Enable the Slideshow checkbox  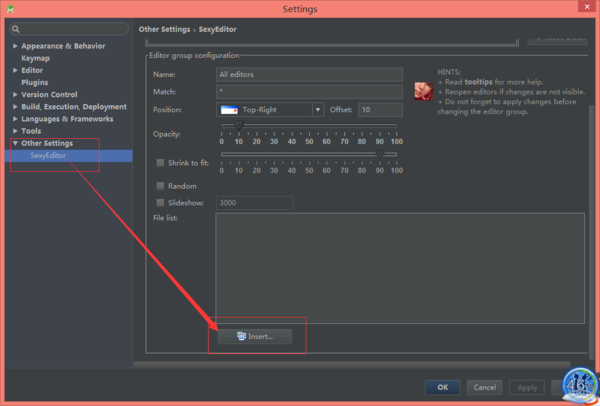pyautogui.click(x=160, y=203)
